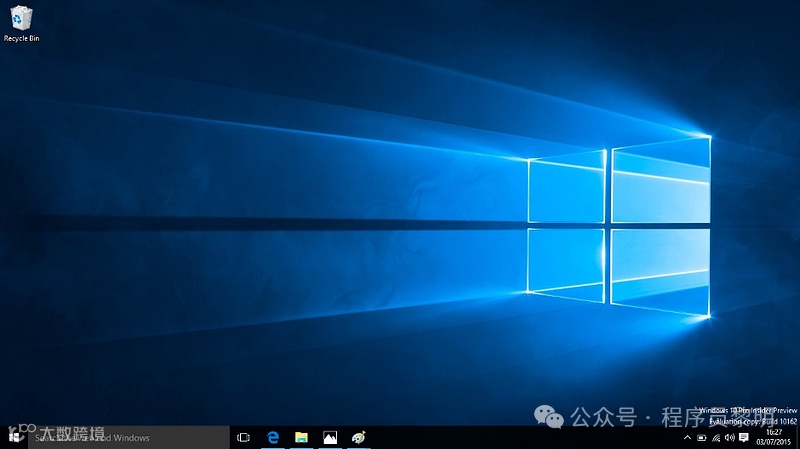Open the Photos app on the taskbar

pyautogui.click(x=330, y=438)
